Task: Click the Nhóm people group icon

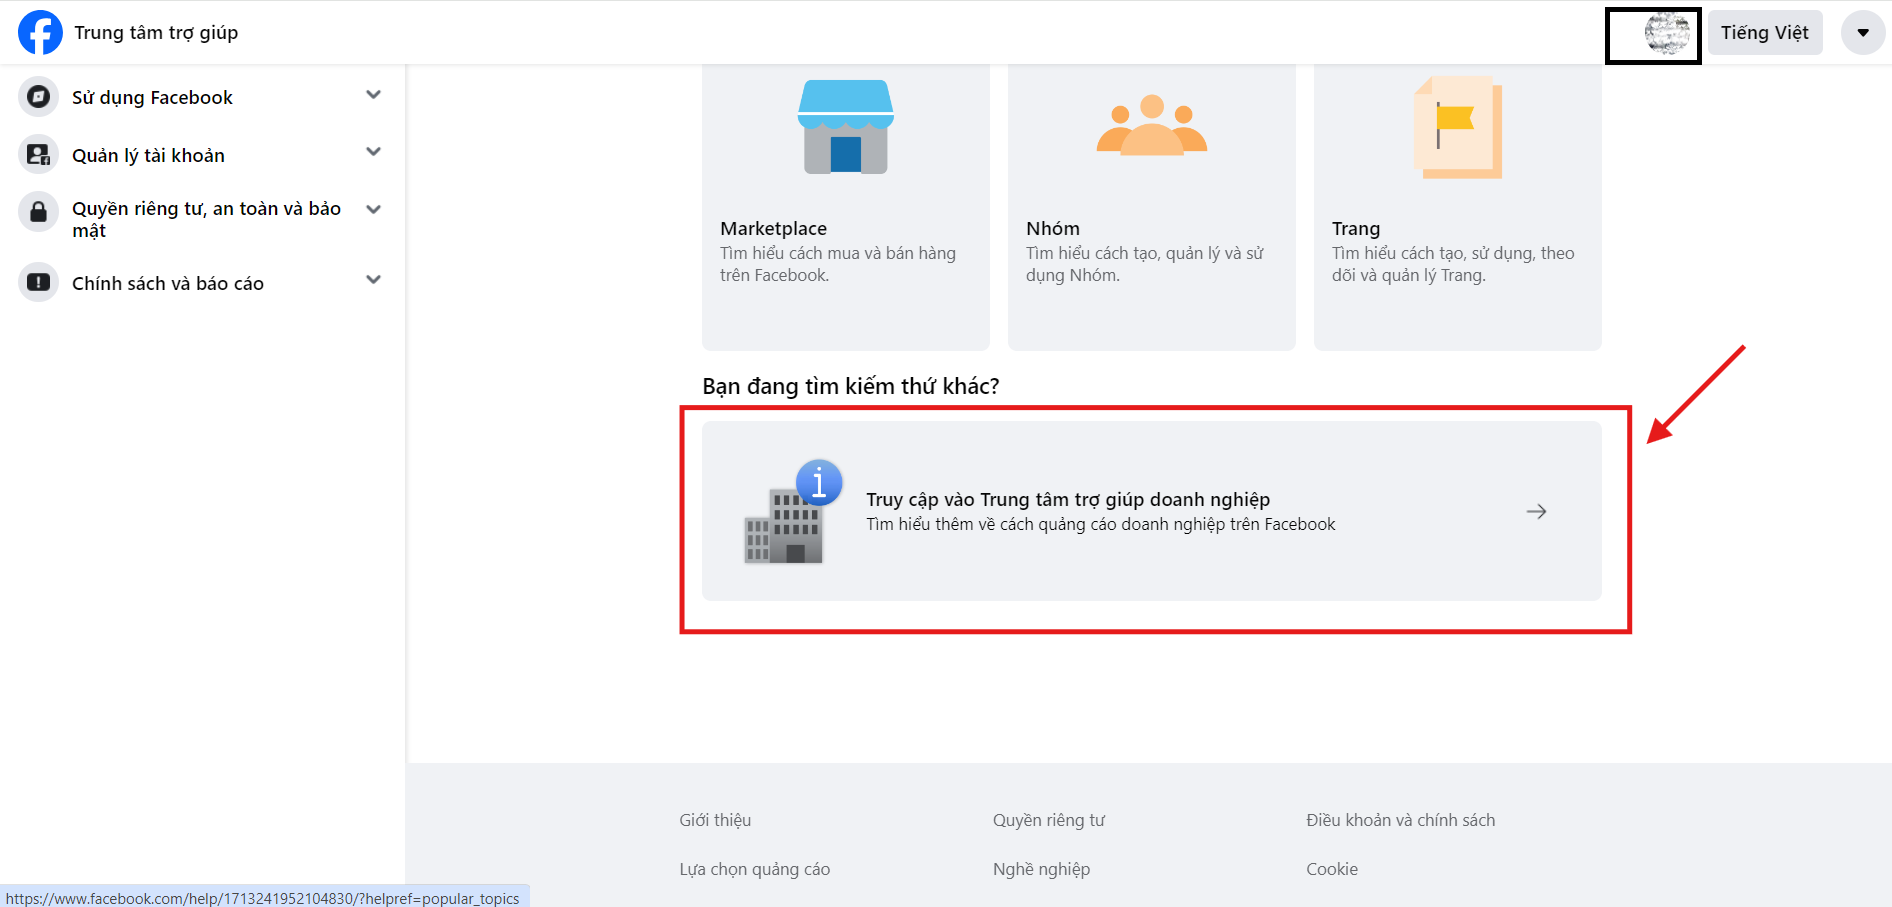Action: [x=1152, y=125]
